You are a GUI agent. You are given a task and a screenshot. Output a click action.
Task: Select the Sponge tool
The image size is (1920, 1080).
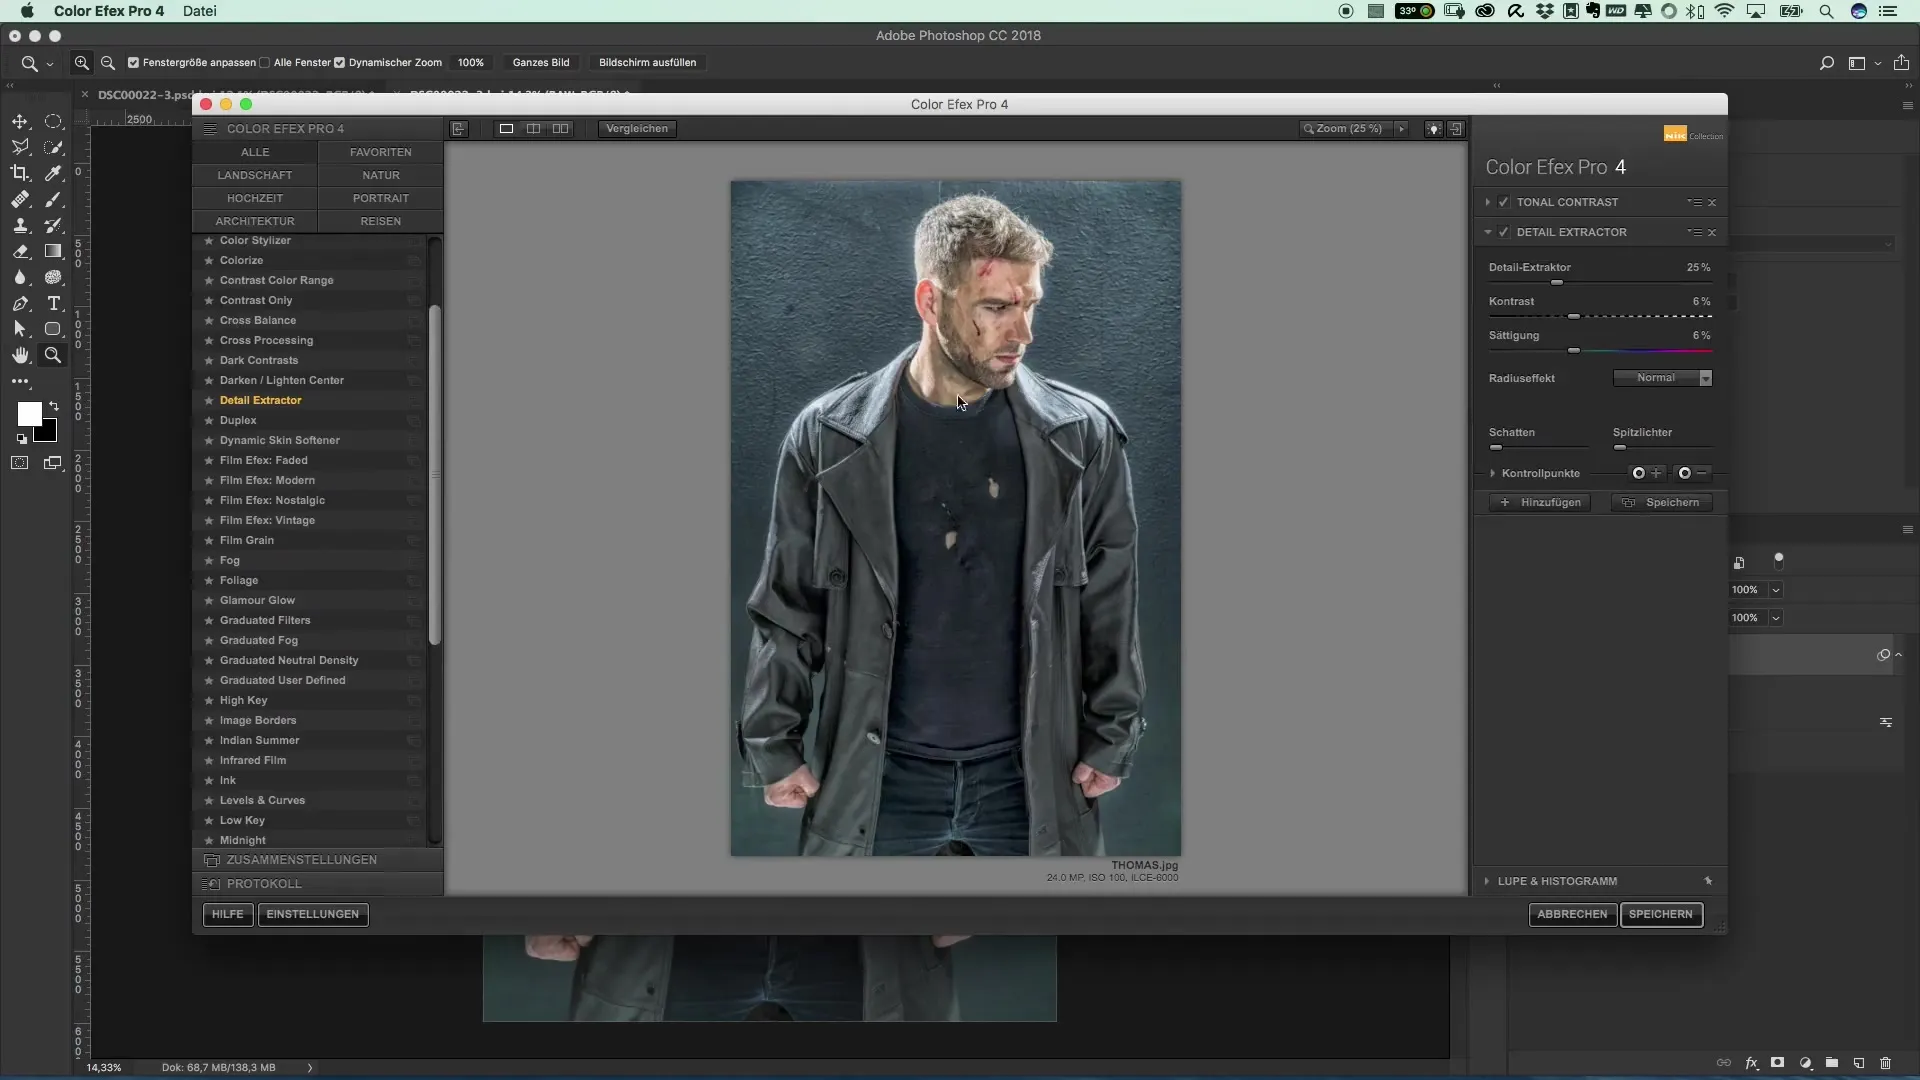pyautogui.click(x=54, y=277)
